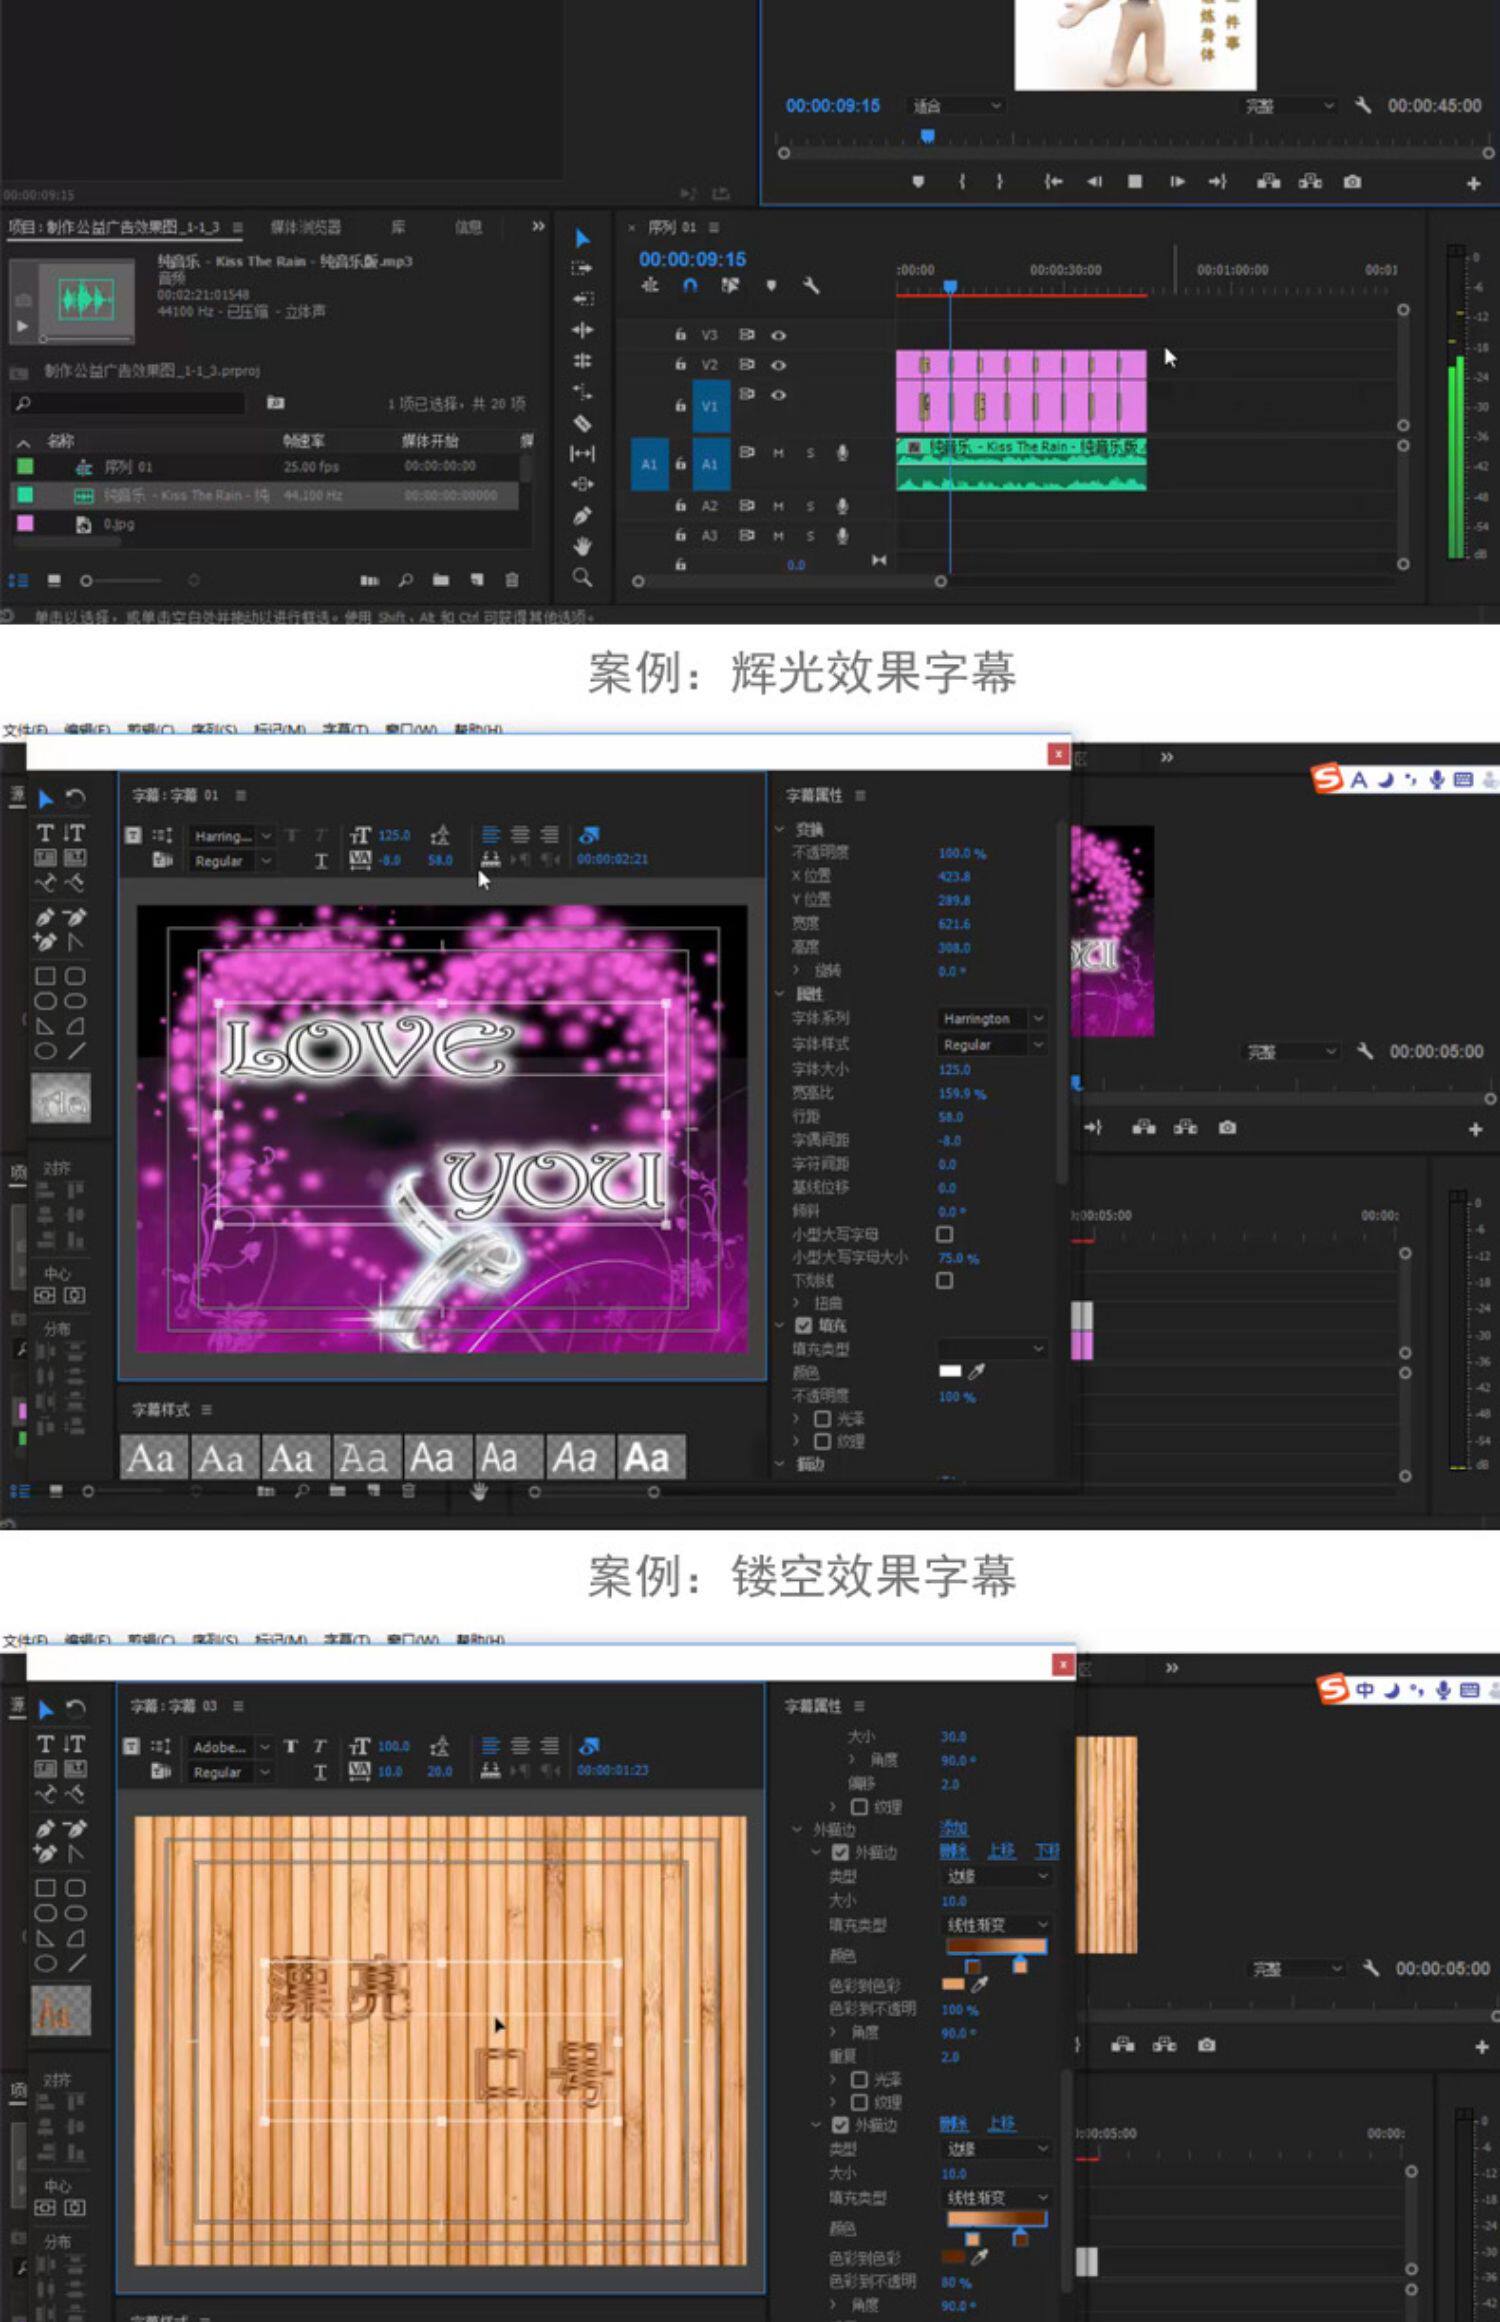This screenshot has width=1500, height=2322.
Task: Center-align the text in 字幕 01 toolbar
Action: (520, 835)
